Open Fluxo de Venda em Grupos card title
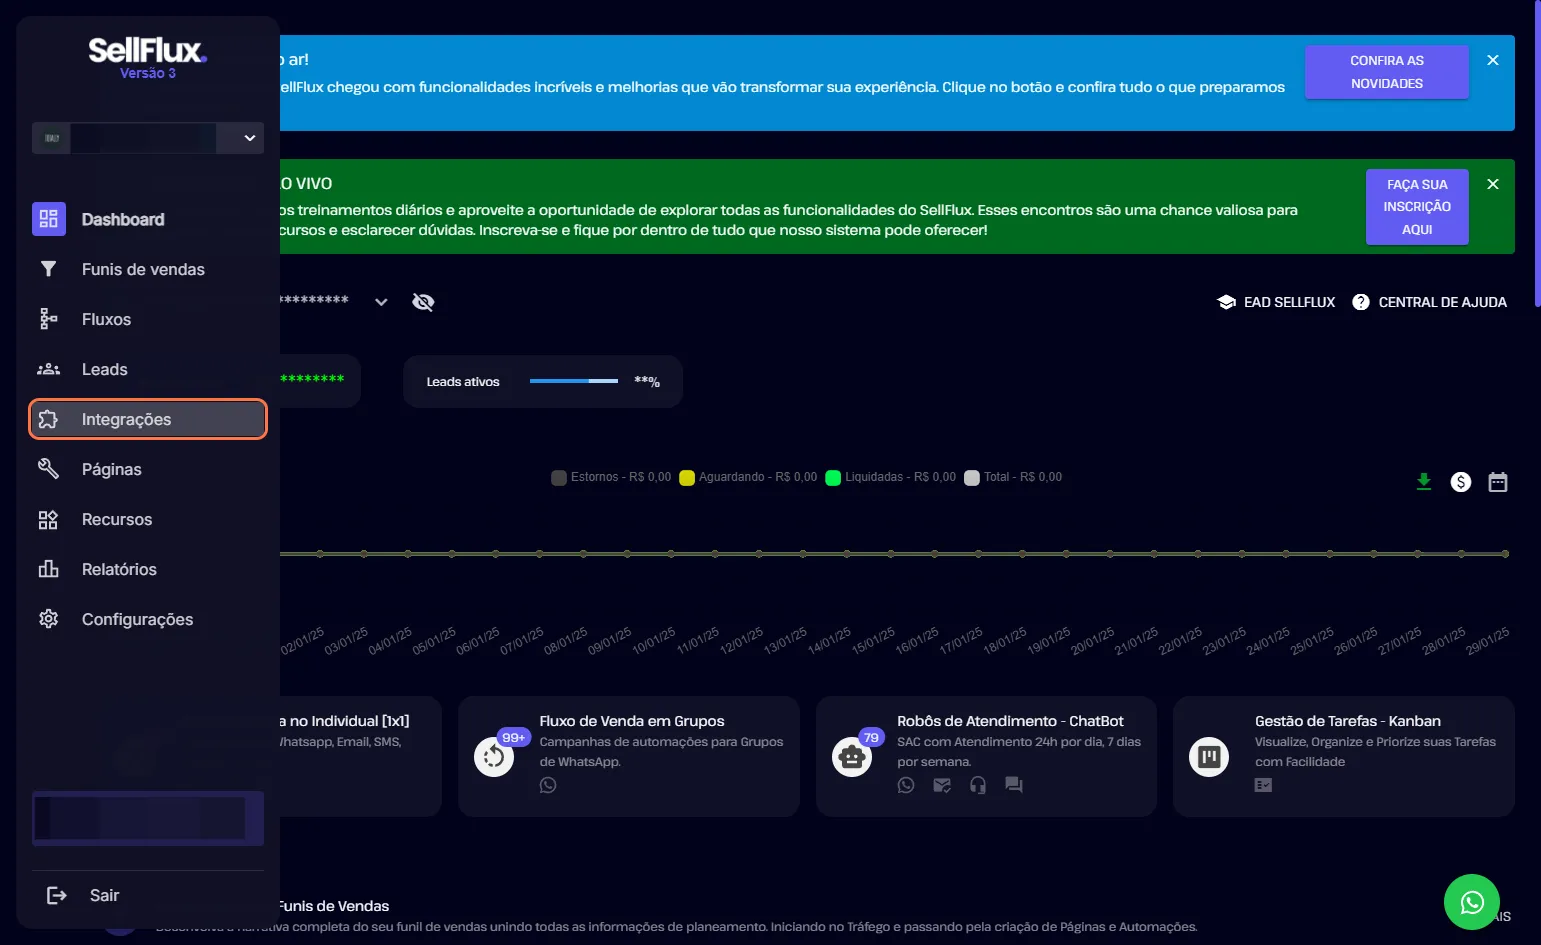This screenshot has width=1541, height=945. [x=632, y=721]
